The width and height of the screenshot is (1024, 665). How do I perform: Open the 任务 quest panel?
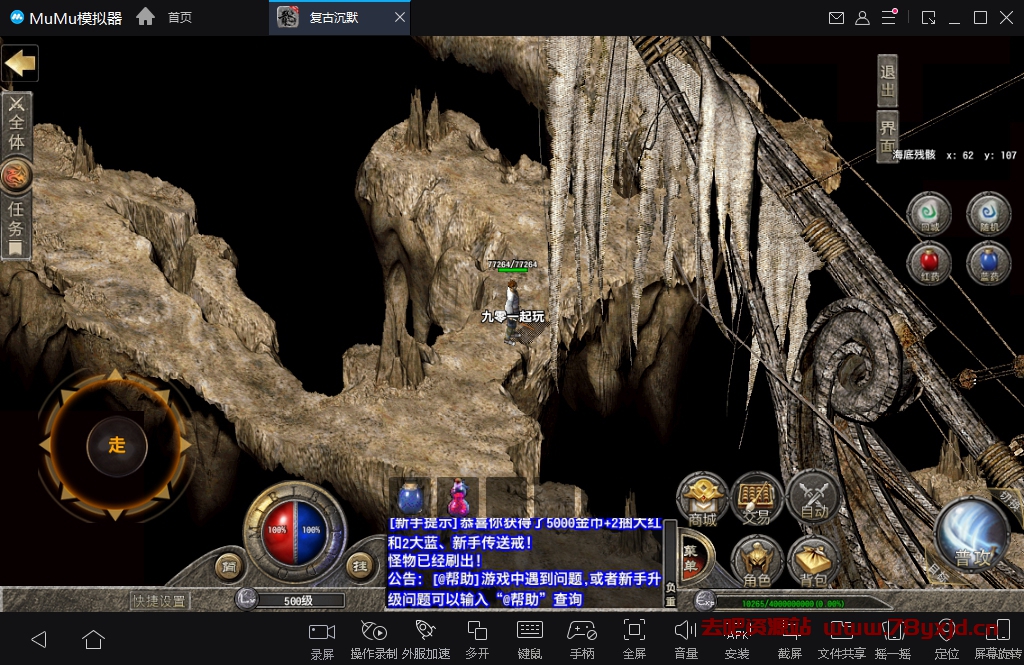click(16, 227)
